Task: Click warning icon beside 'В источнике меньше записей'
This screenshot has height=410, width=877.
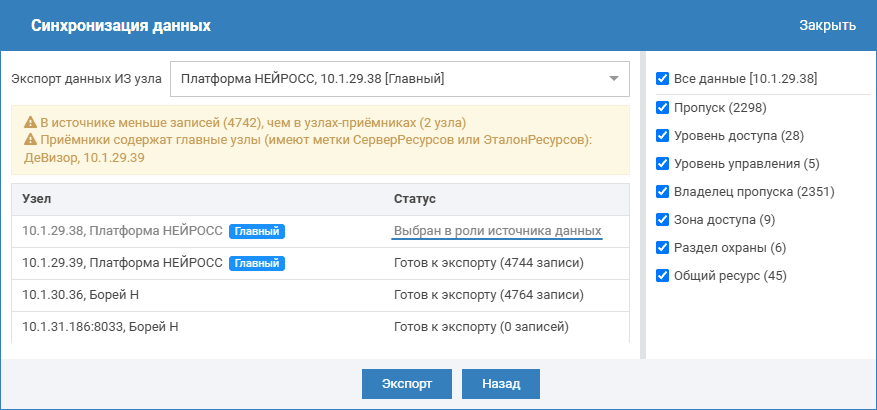Action: tap(30, 122)
